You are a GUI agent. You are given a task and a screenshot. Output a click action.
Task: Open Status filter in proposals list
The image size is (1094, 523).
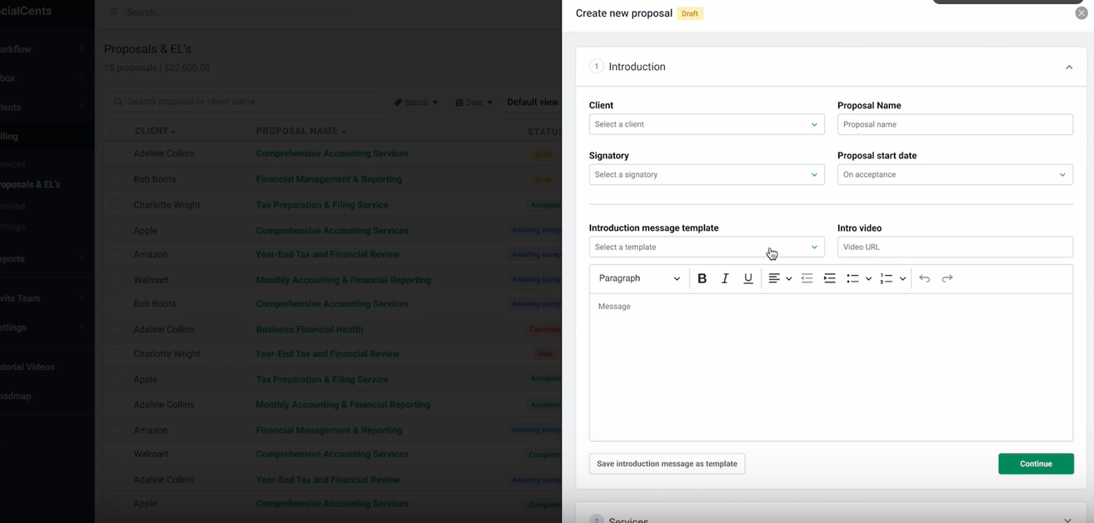tap(417, 103)
